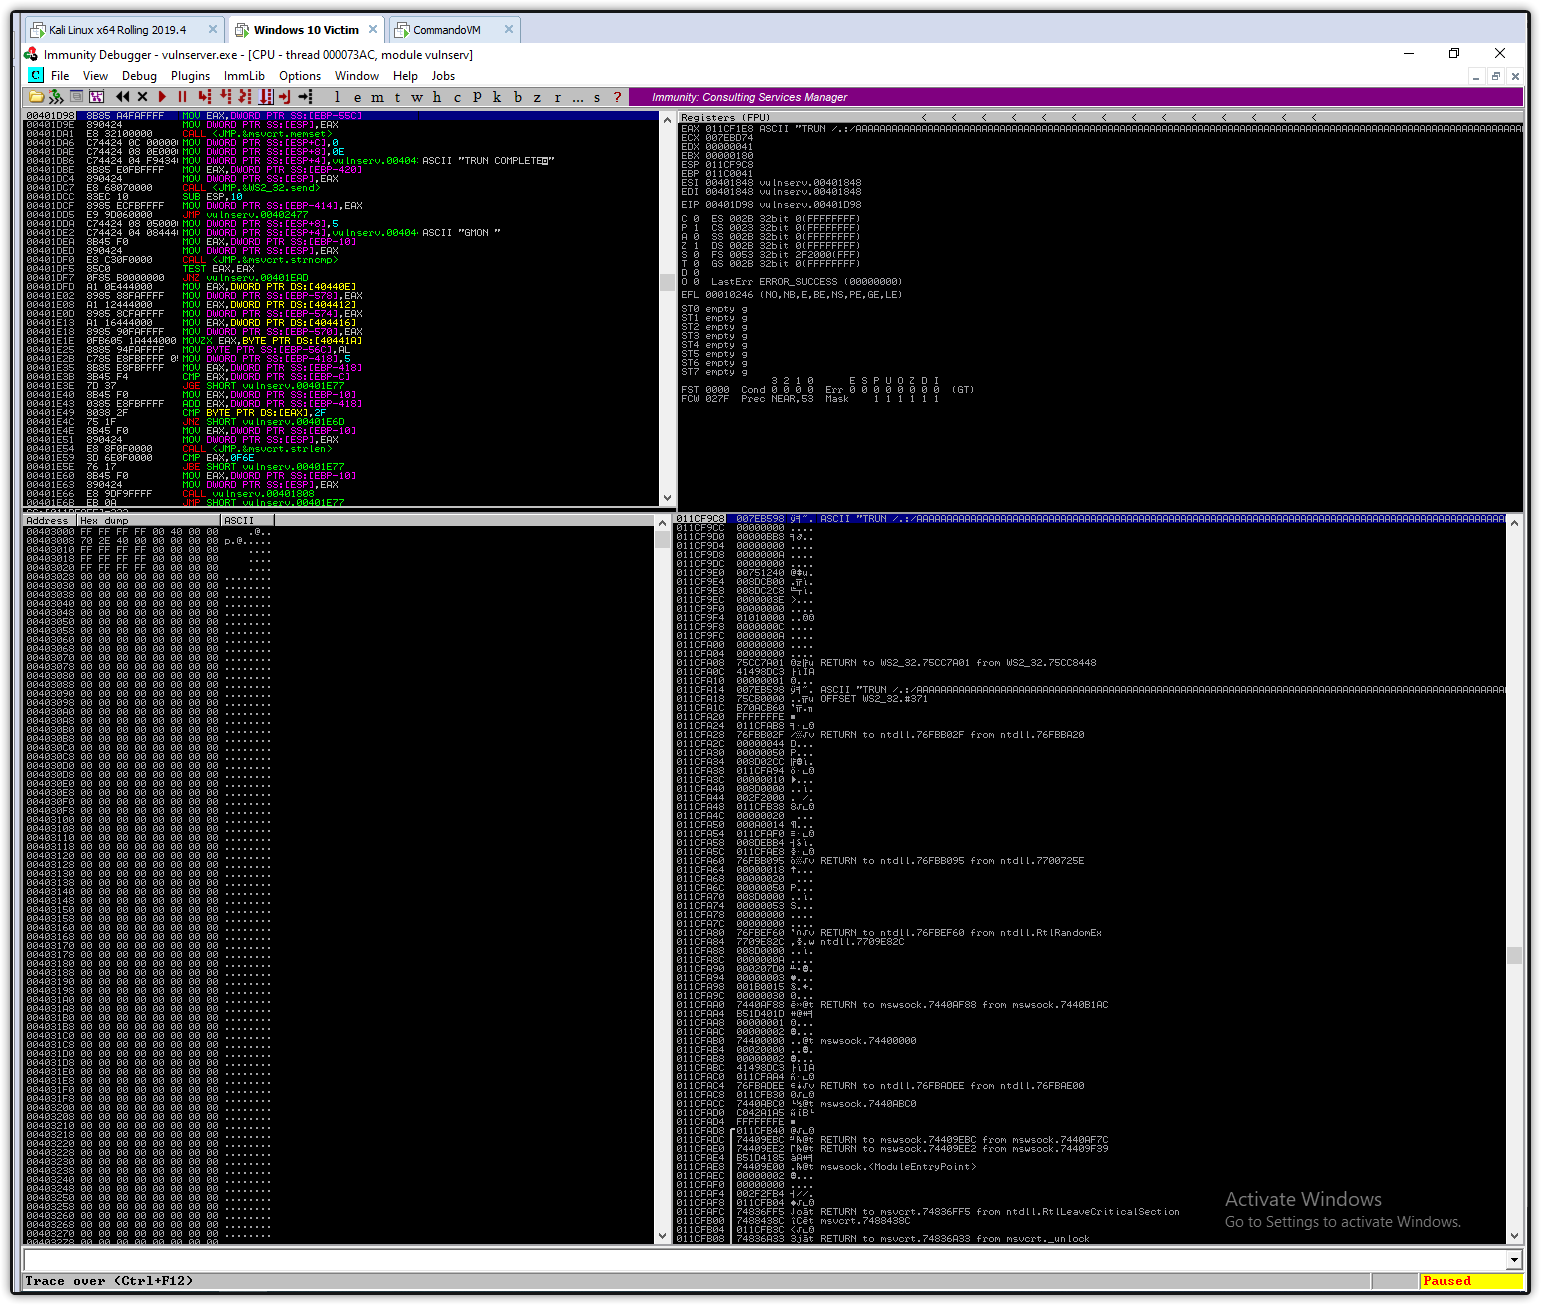
Task: Close the Windows 10 Victim tab
Action: click(x=373, y=29)
